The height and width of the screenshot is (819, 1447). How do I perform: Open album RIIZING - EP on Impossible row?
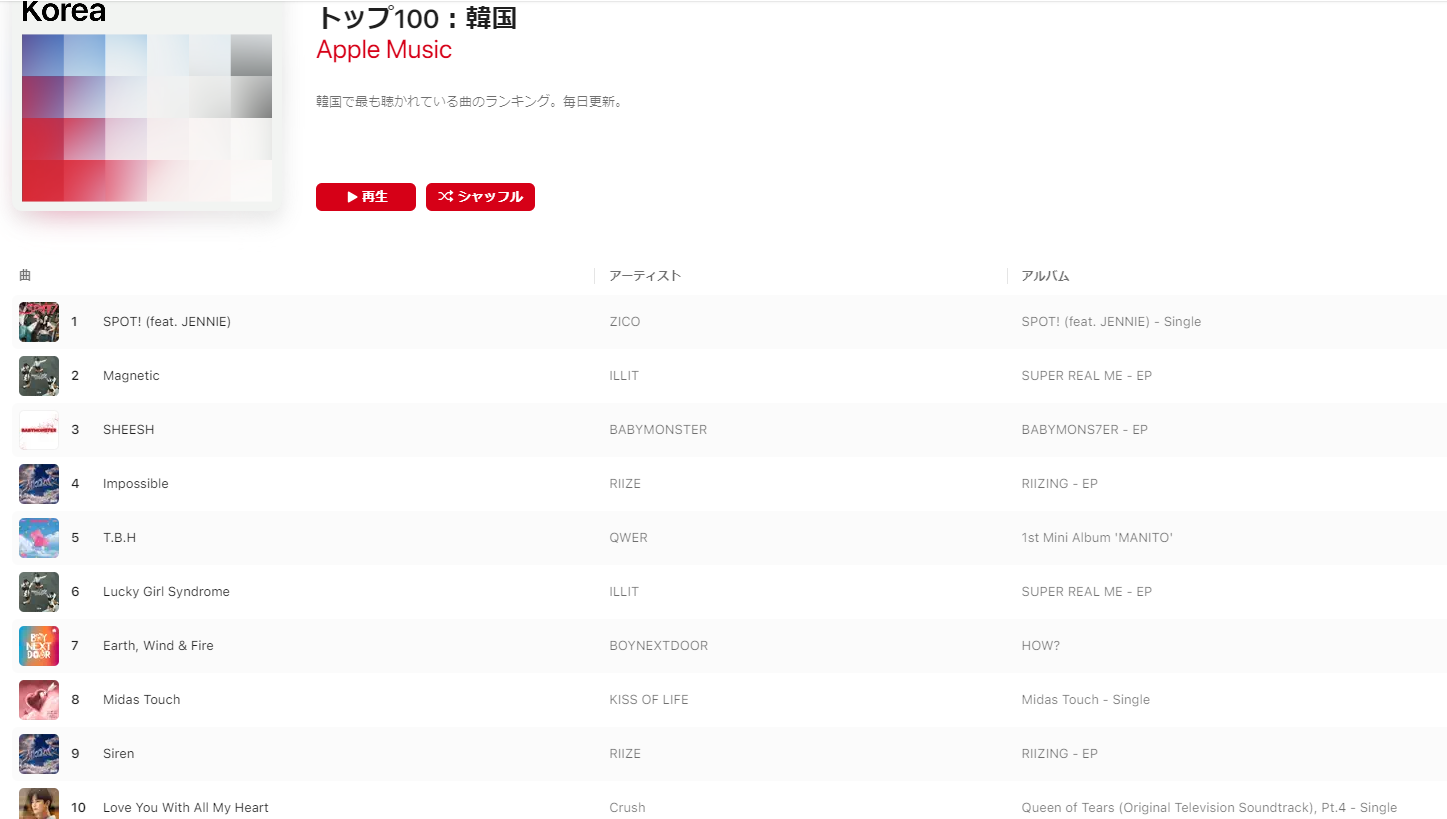click(1060, 484)
